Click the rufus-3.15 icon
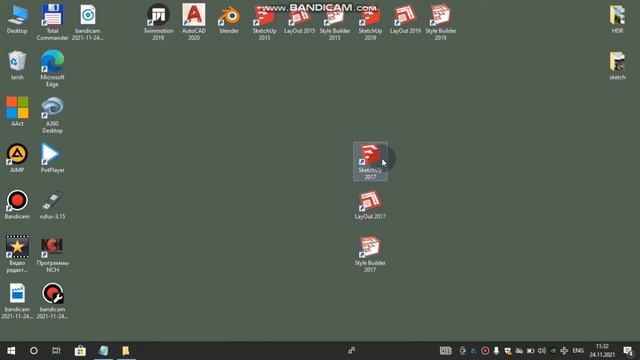Image resolution: width=640 pixels, height=360 pixels. tap(52, 205)
